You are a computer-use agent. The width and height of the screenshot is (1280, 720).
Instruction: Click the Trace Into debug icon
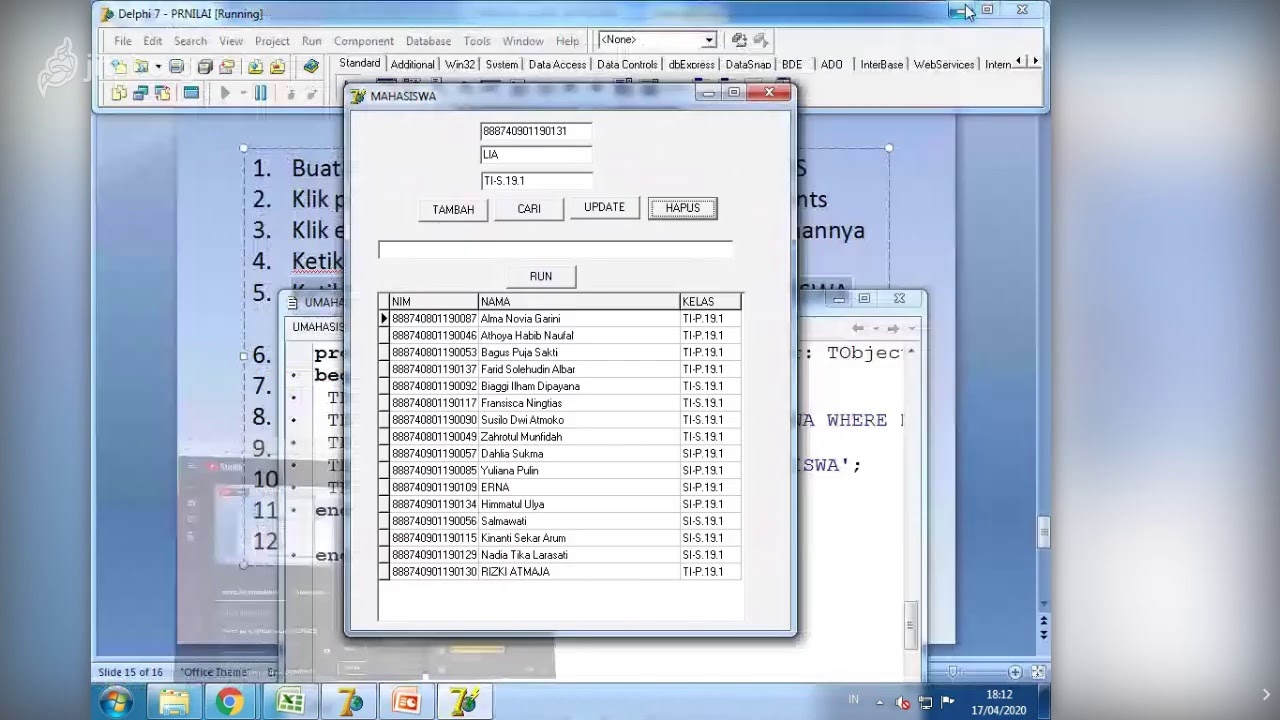click(x=289, y=93)
